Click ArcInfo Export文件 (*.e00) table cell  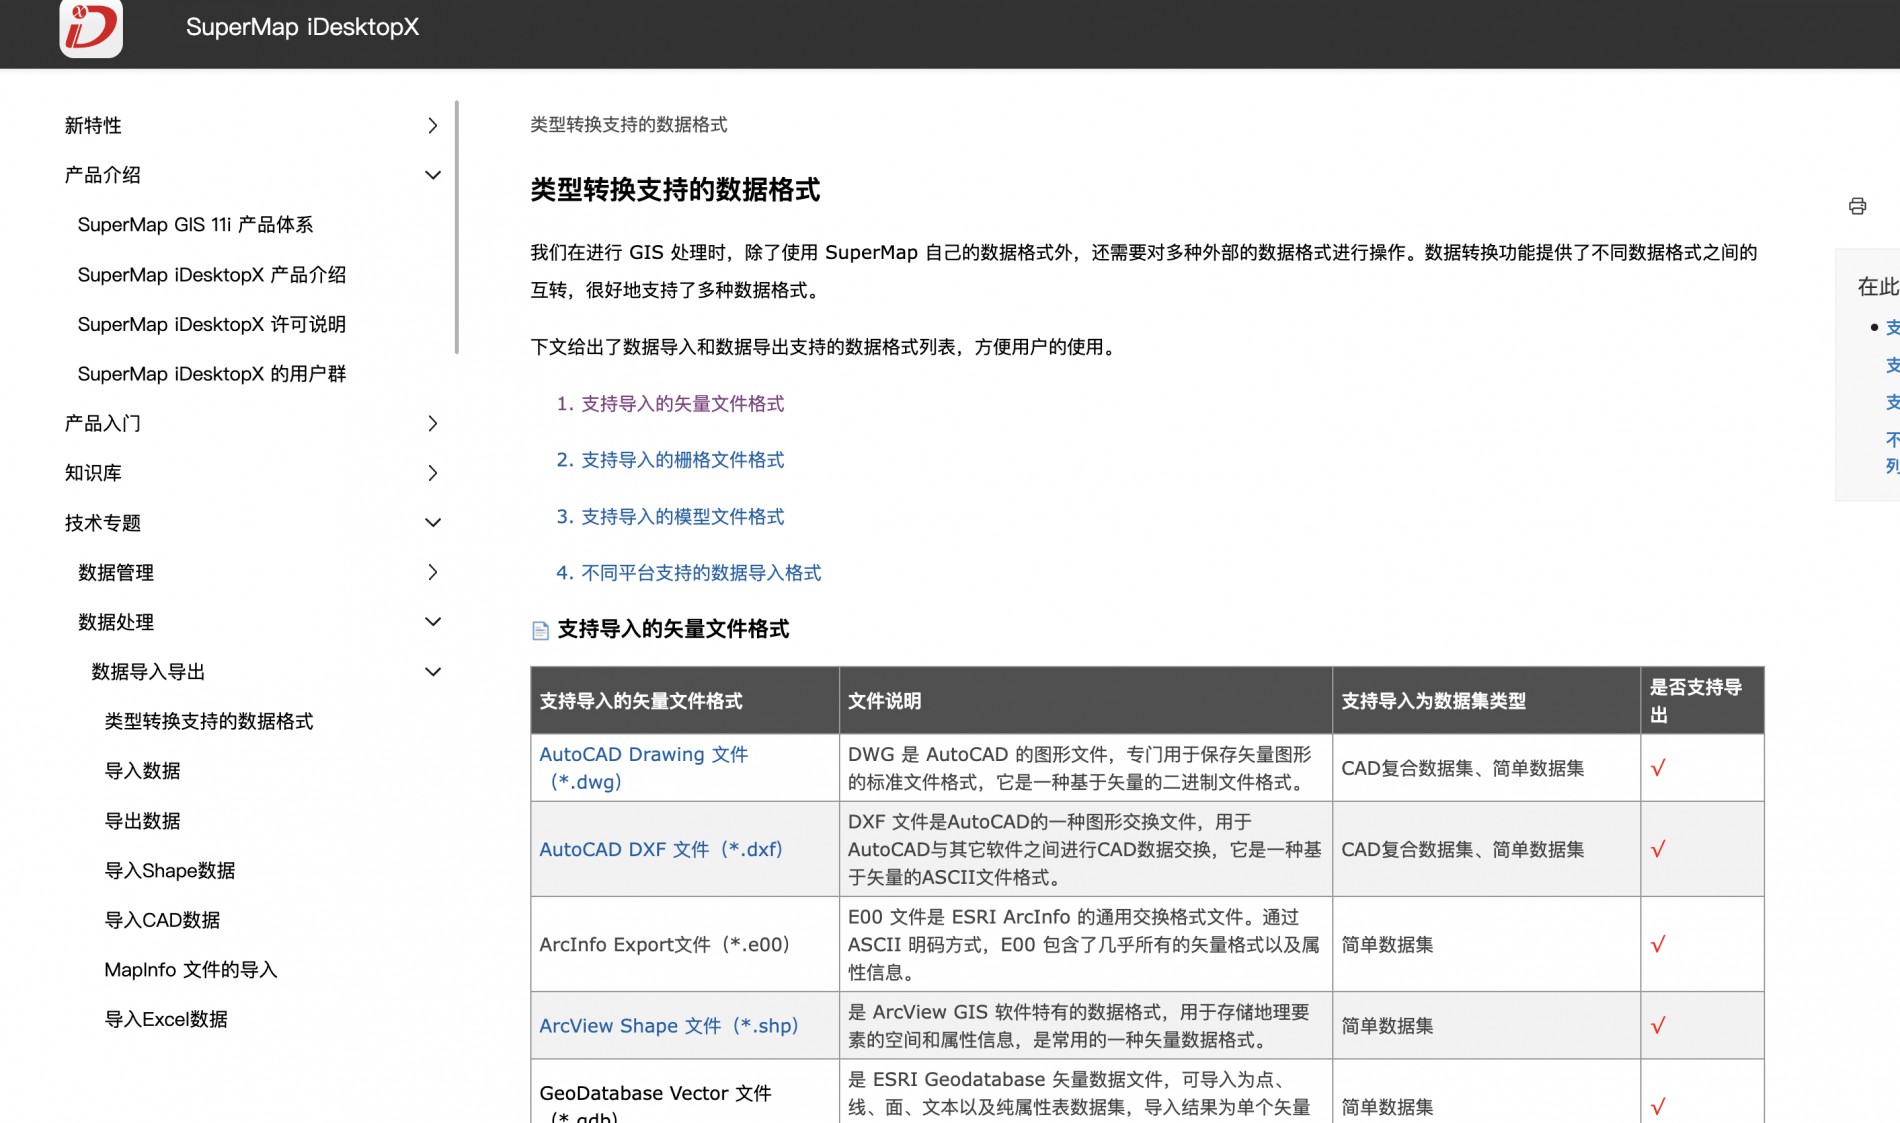tap(684, 944)
